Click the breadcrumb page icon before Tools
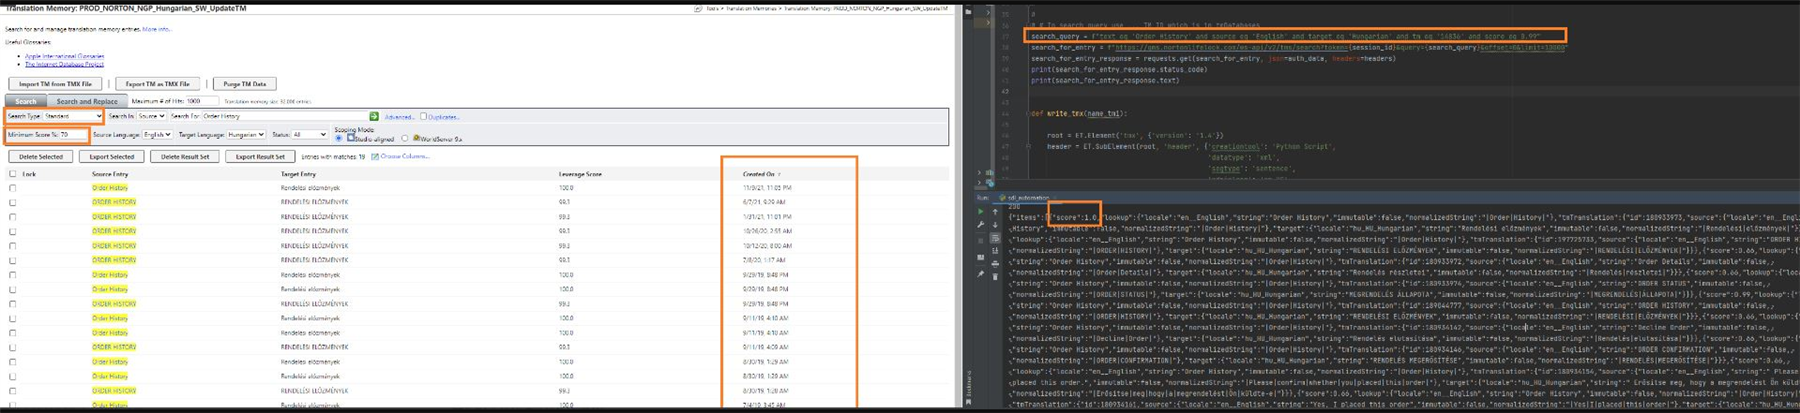 pyautogui.click(x=698, y=8)
